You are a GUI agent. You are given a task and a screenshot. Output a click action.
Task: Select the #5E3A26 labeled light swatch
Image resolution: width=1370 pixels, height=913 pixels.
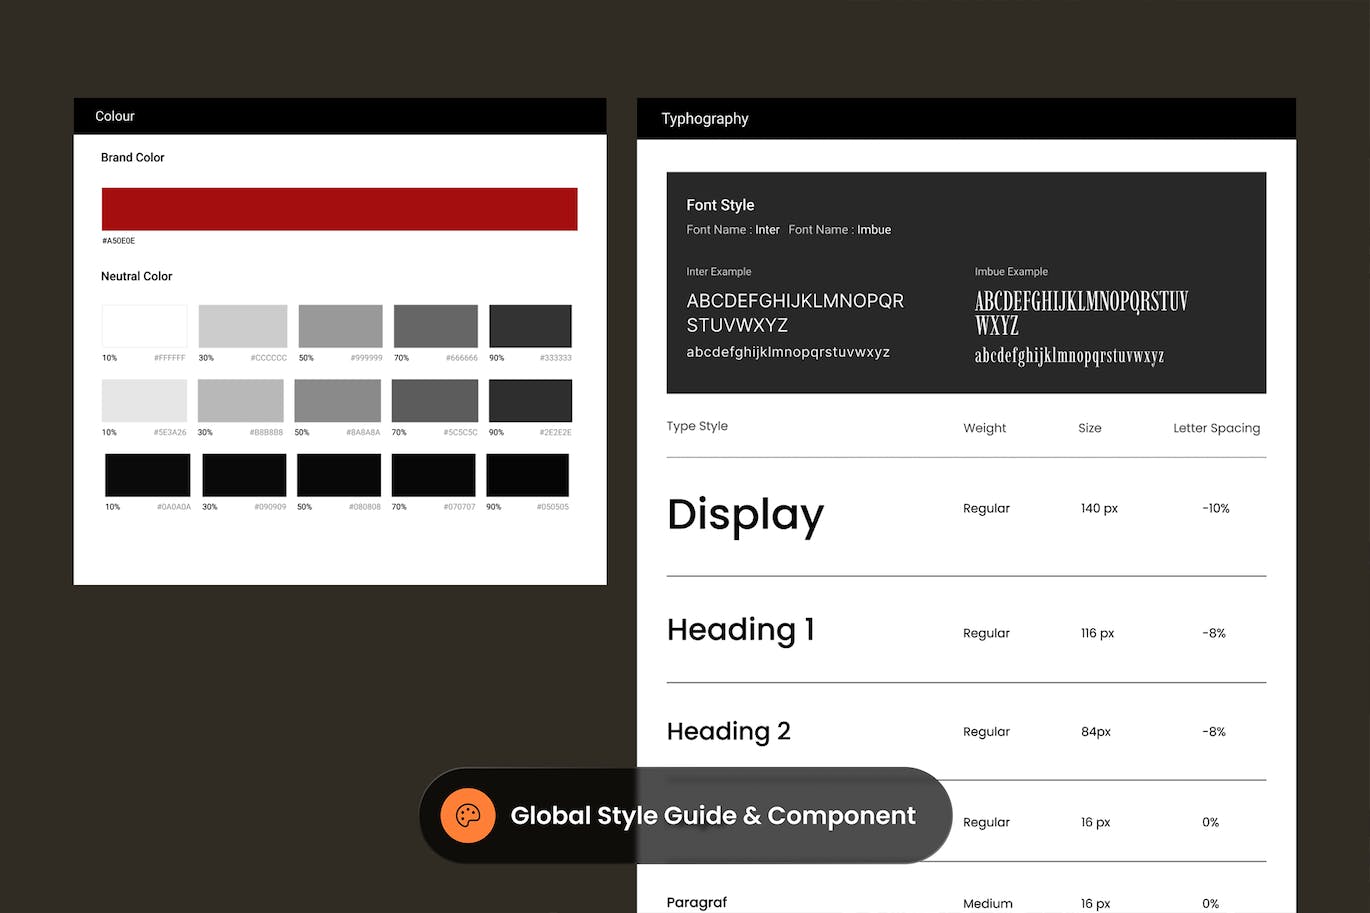(x=144, y=401)
